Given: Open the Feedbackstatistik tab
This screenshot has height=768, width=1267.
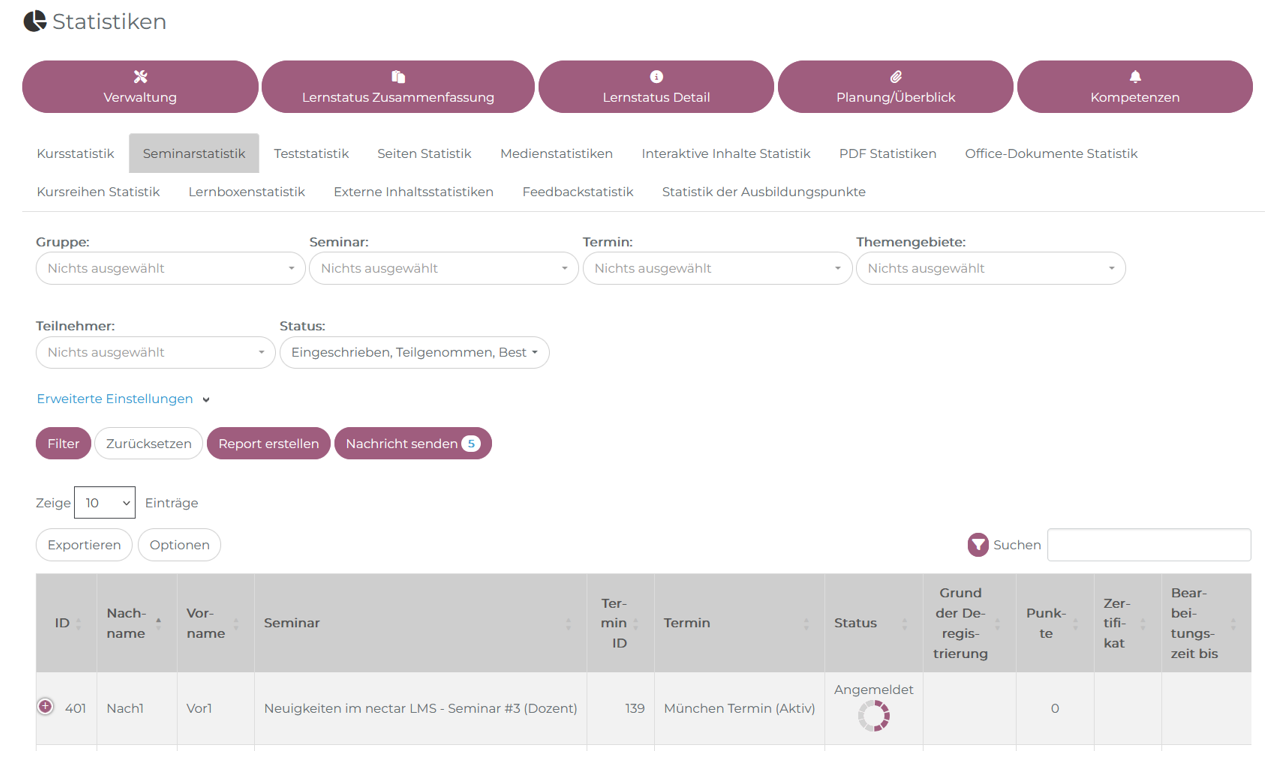Looking at the screenshot, I should point(577,192).
